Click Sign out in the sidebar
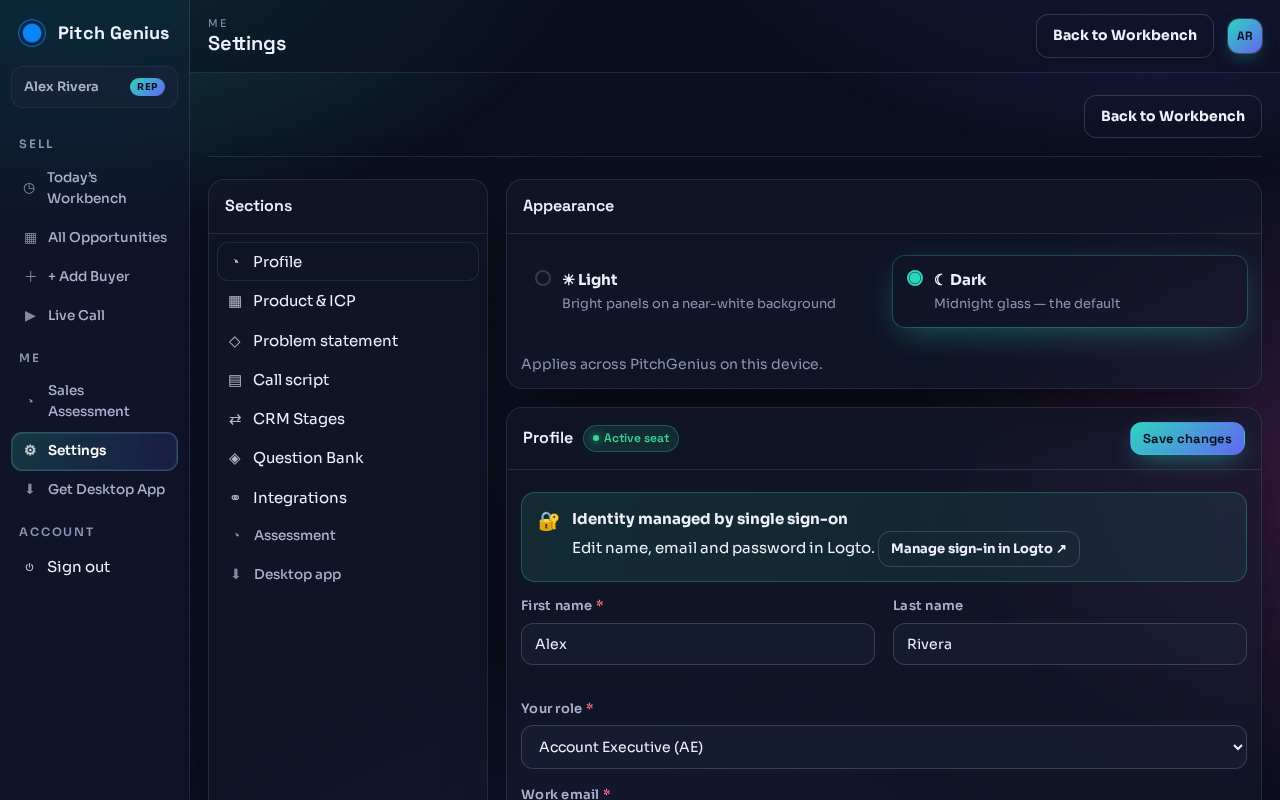This screenshot has width=1280, height=800. coord(94,567)
